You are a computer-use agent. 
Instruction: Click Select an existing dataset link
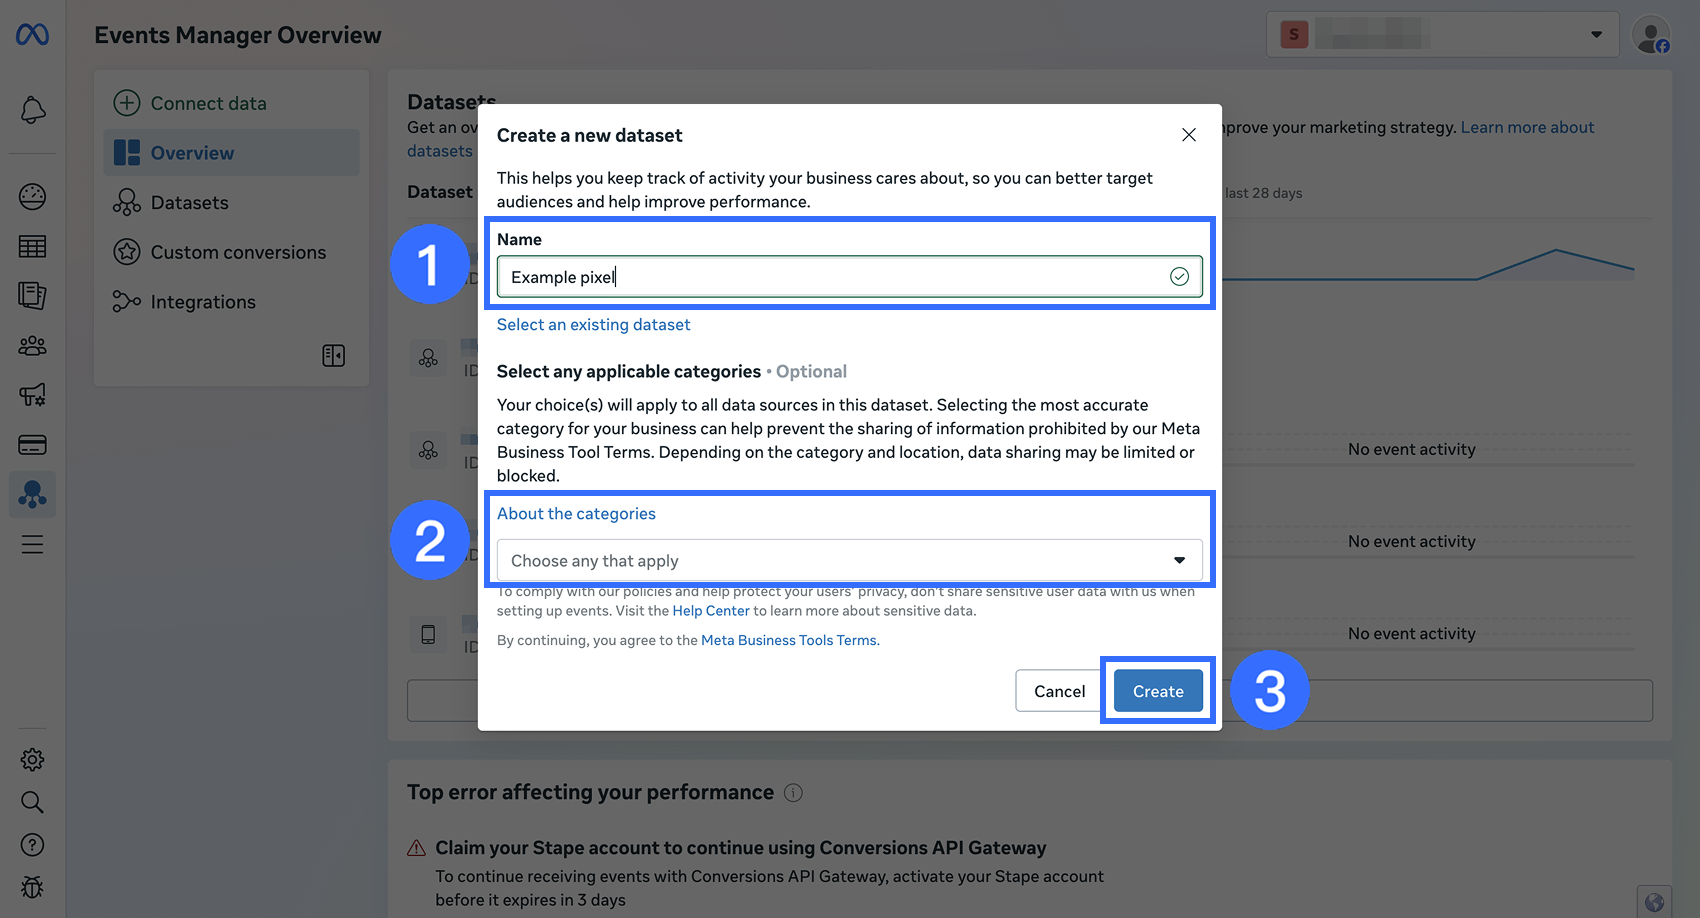(593, 325)
